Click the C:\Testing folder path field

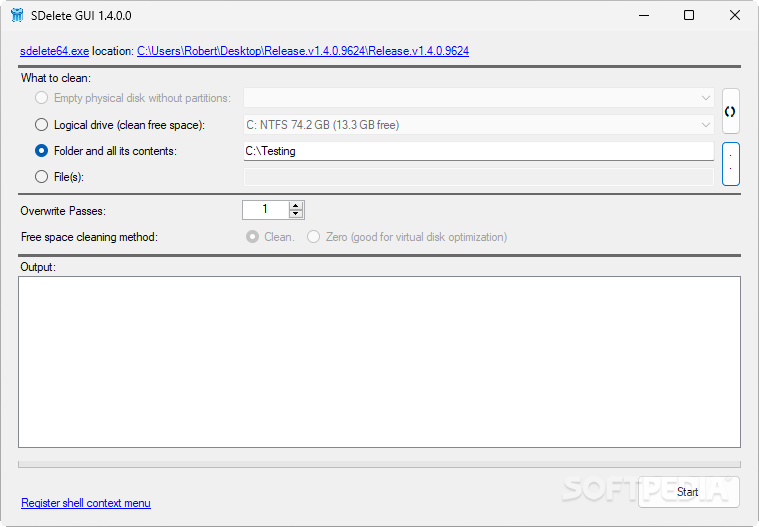[x=479, y=151]
